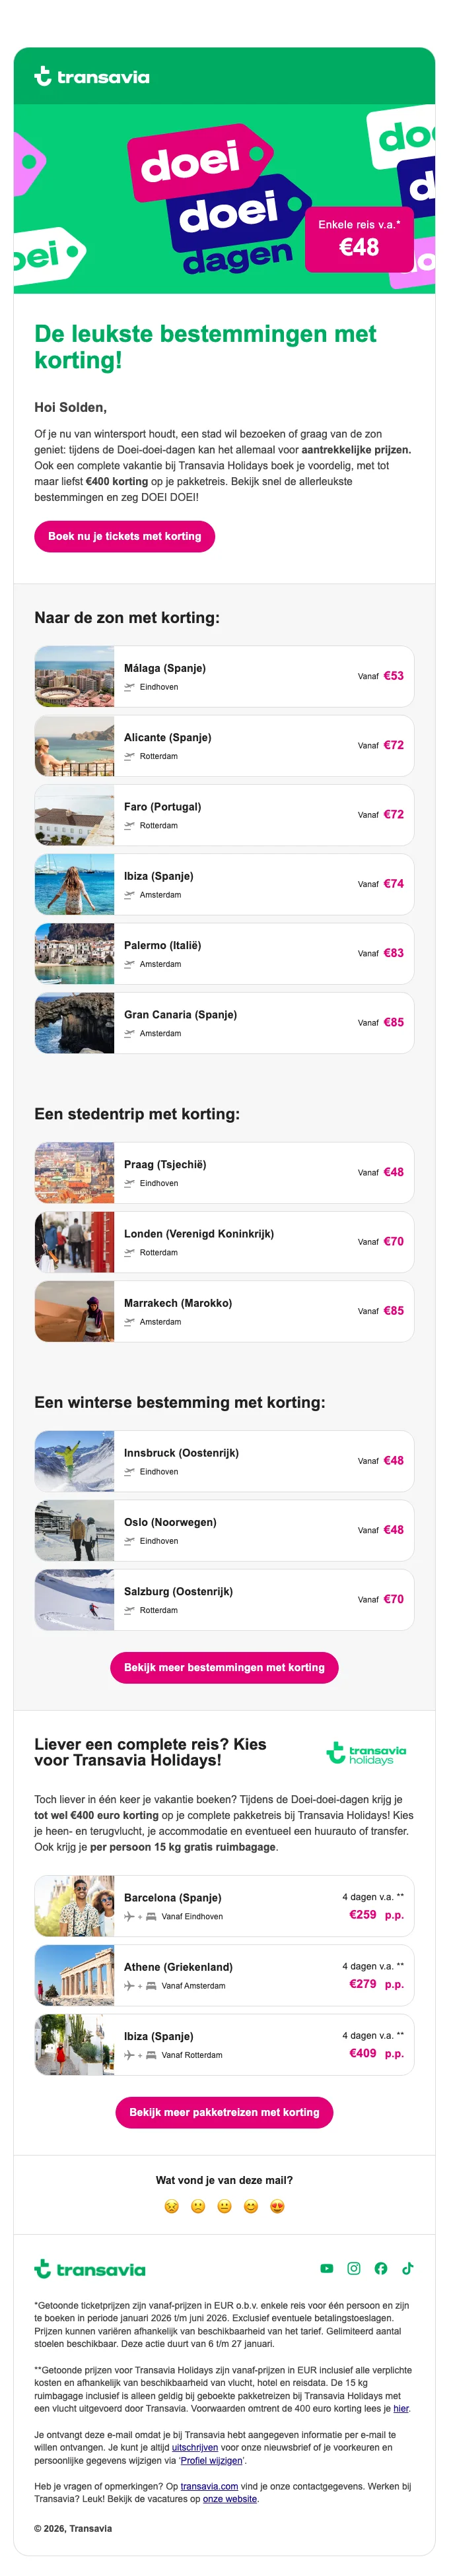Select the Málaga (Spanje) destination thumbnail
The height and width of the screenshot is (2576, 449).
pyautogui.click(x=75, y=676)
